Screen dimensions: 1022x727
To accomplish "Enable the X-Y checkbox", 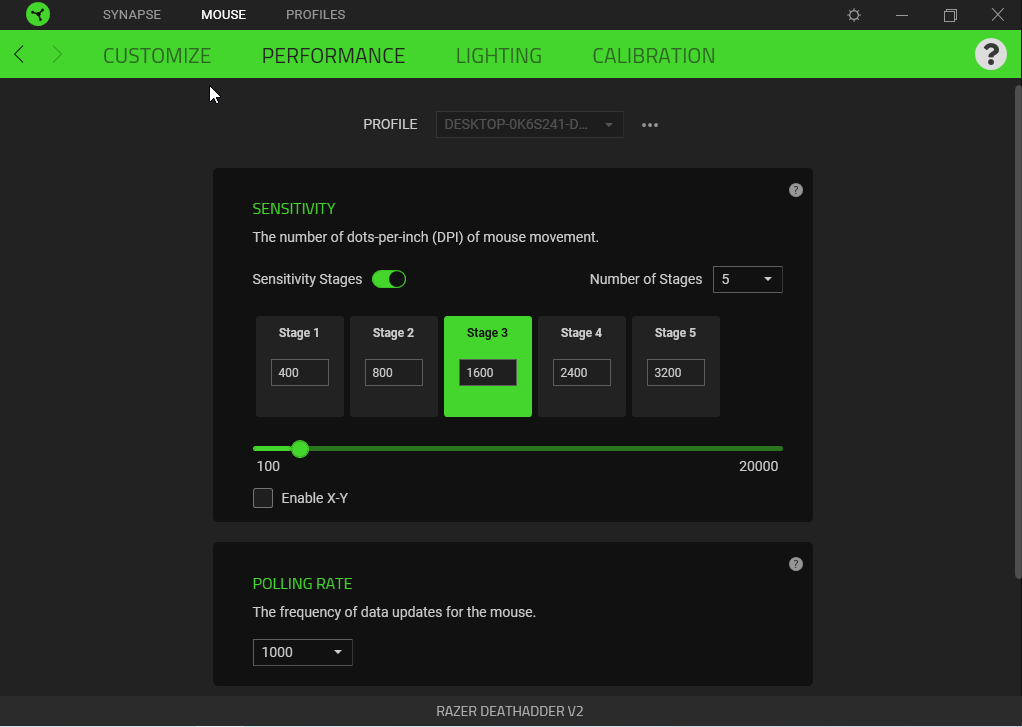I will point(263,498).
